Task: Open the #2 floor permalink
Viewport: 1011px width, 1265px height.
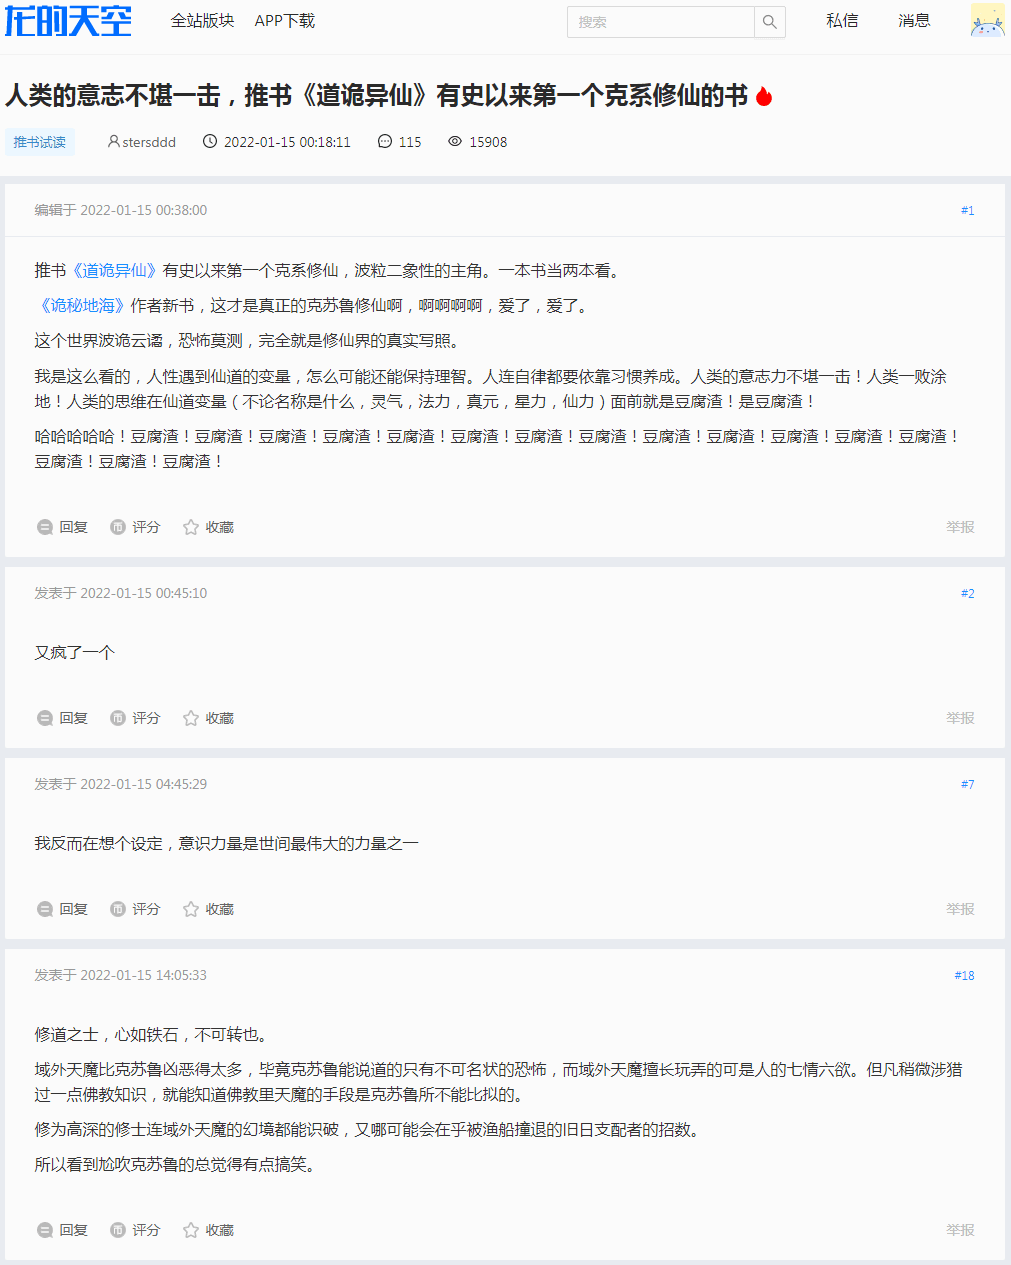Action: point(967,593)
